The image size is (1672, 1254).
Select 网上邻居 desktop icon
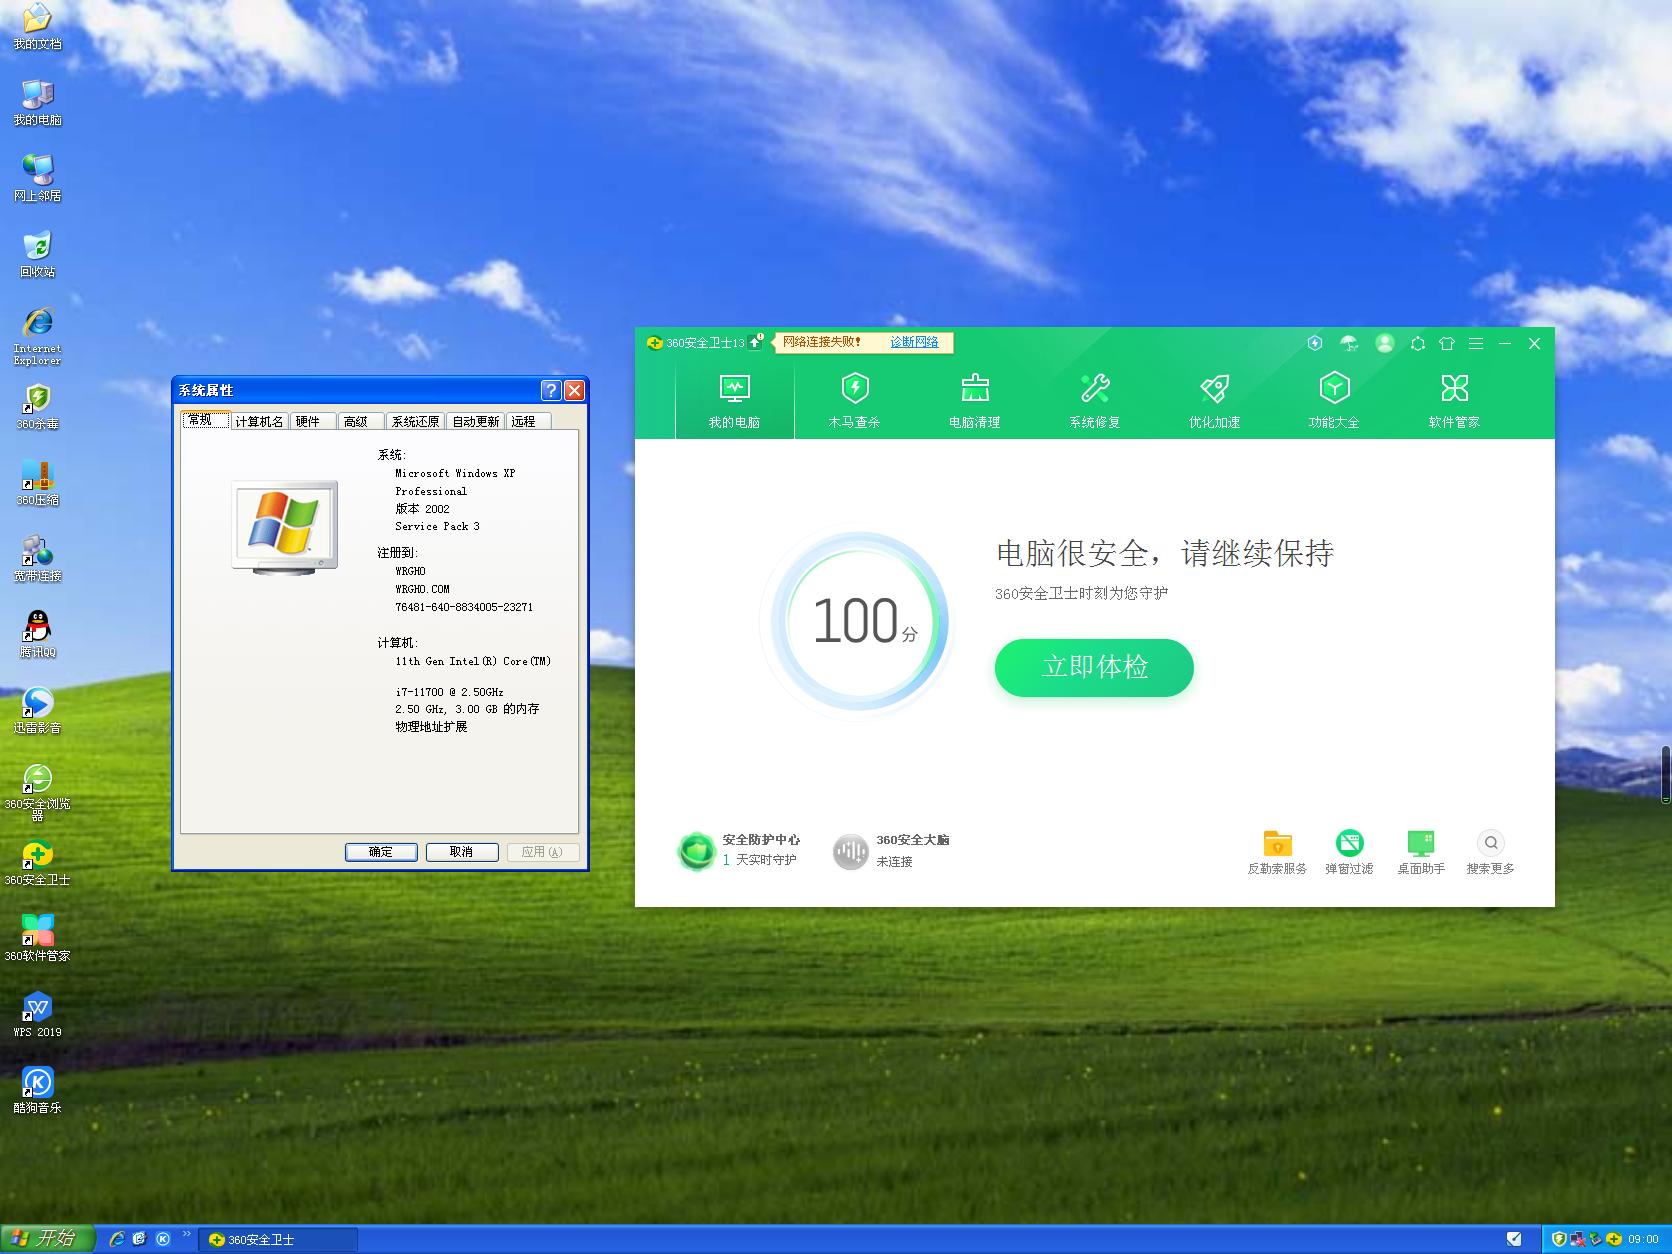click(38, 179)
